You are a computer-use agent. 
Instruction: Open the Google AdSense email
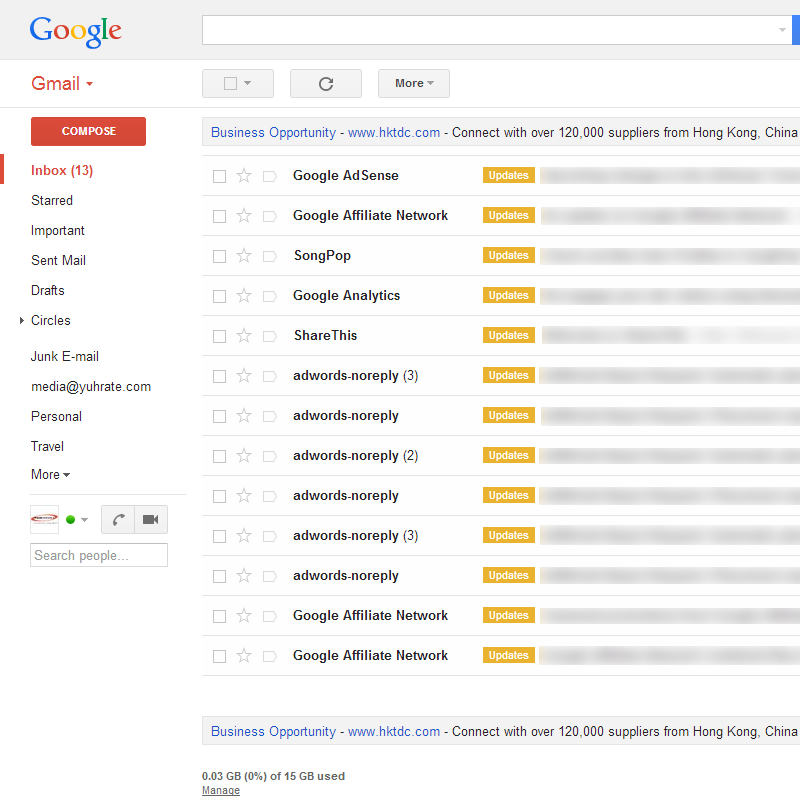click(x=501, y=176)
